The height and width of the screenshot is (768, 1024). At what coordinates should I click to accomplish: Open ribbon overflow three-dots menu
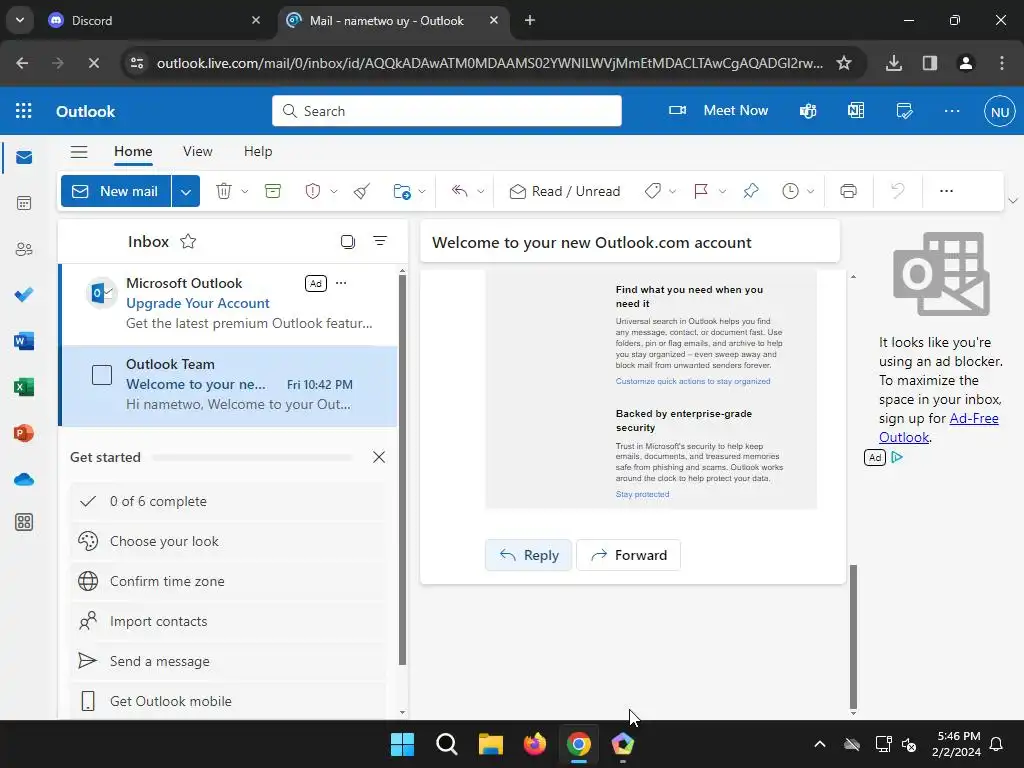click(x=946, y=191)
